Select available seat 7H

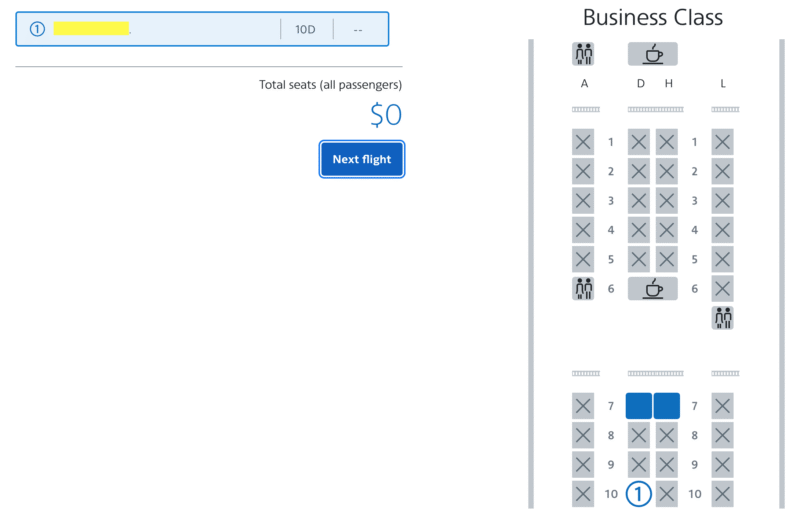pos(667,406)
